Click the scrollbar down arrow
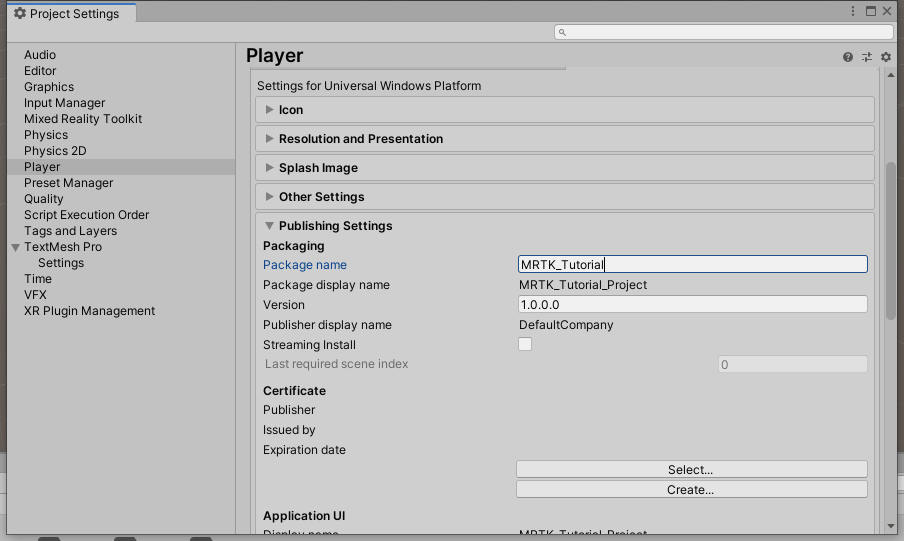This screenshot has height=541, width=904. [891, 526]
